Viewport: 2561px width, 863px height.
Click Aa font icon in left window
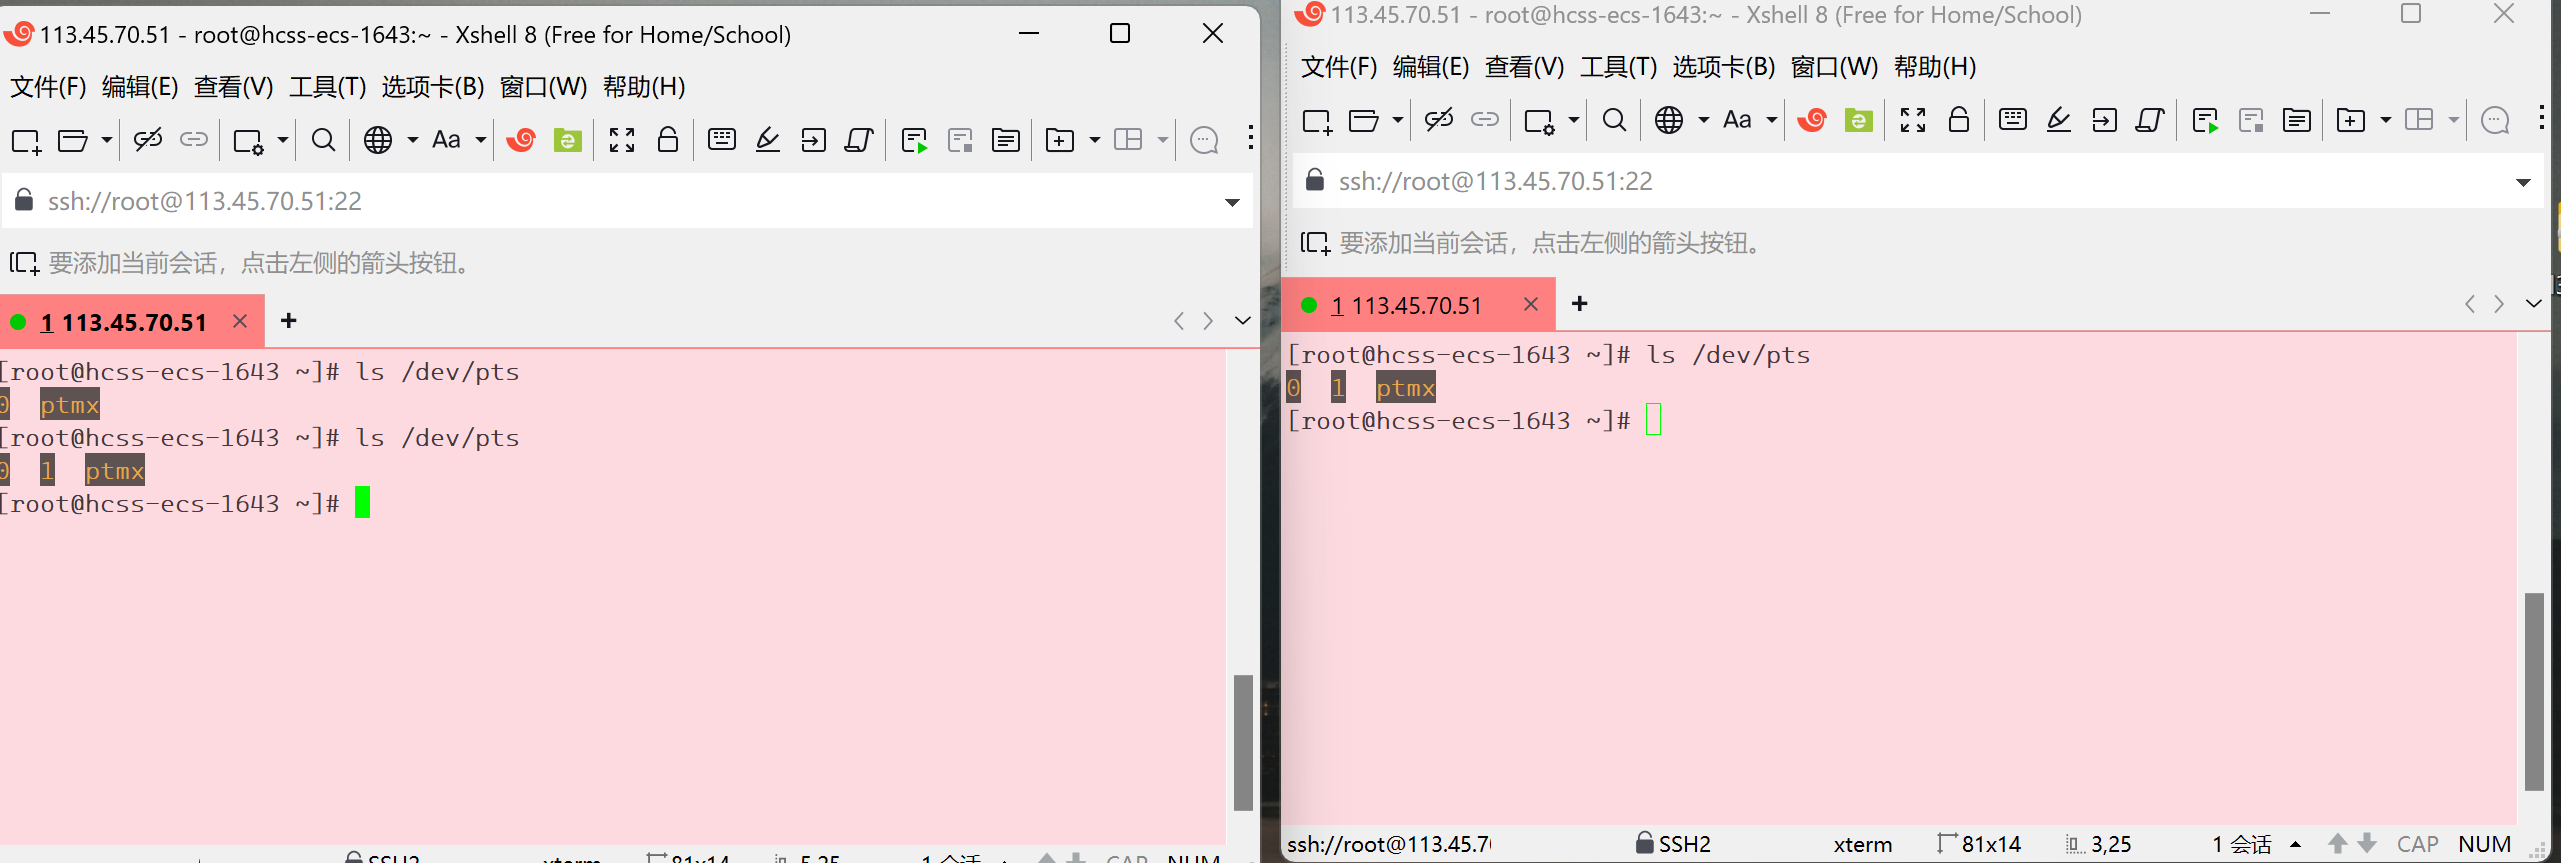446,140
